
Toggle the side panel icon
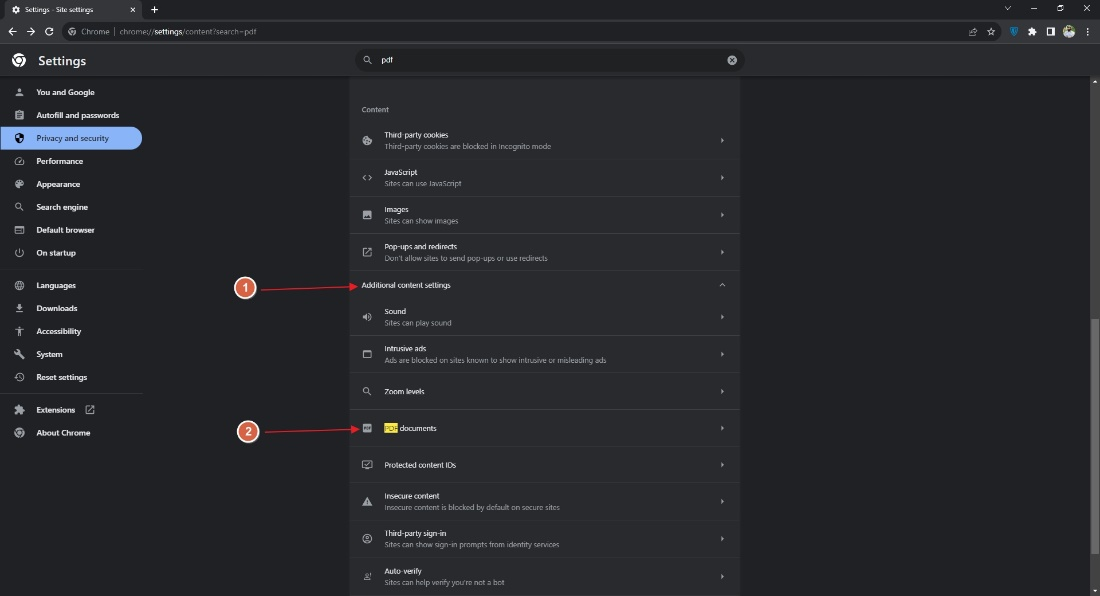click(1050, 31)
